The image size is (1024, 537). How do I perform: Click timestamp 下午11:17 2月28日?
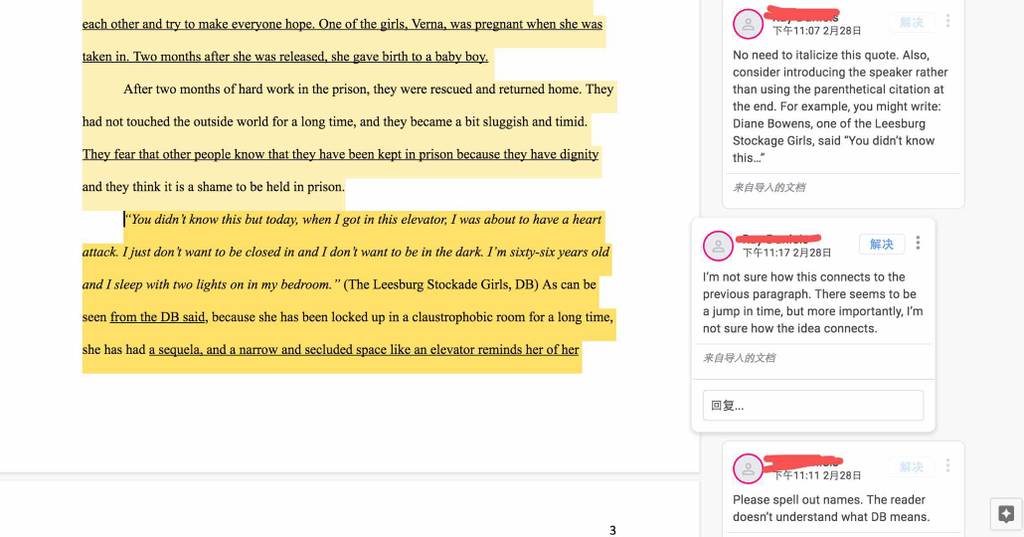tap(787, 253)
